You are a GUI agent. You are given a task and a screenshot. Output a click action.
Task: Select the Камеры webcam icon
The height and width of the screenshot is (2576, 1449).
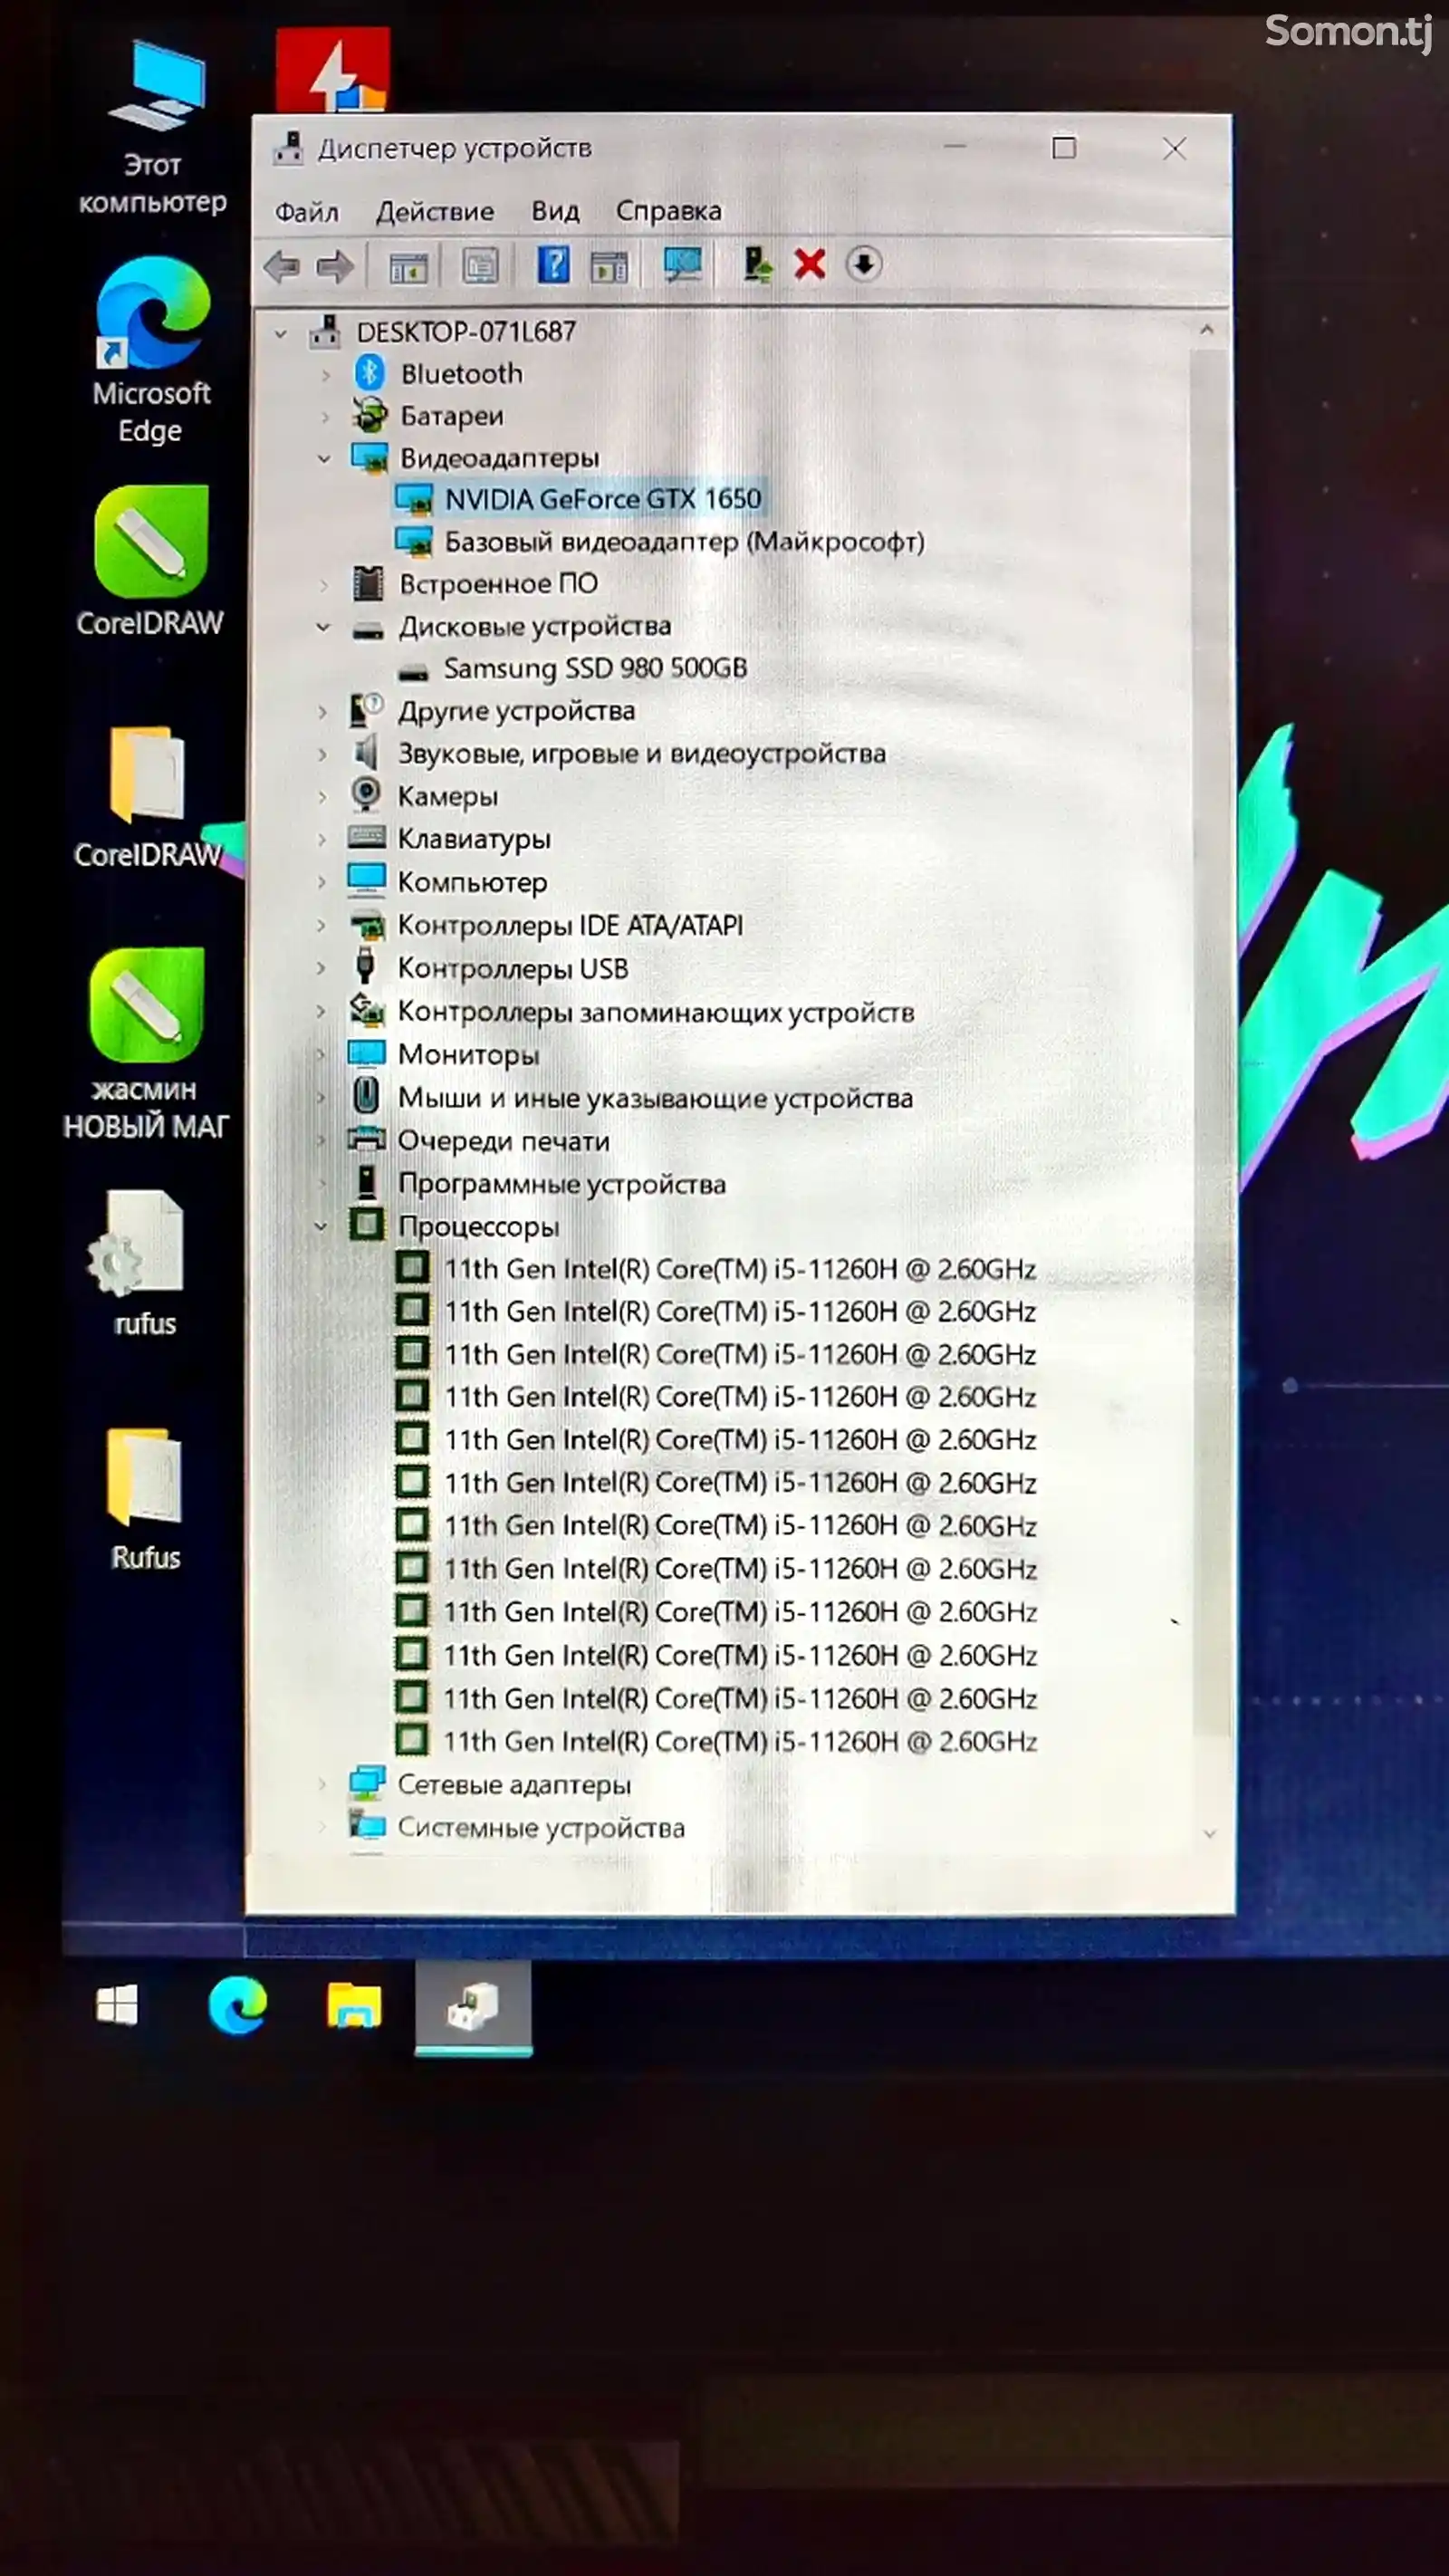[x=366, y=795]
